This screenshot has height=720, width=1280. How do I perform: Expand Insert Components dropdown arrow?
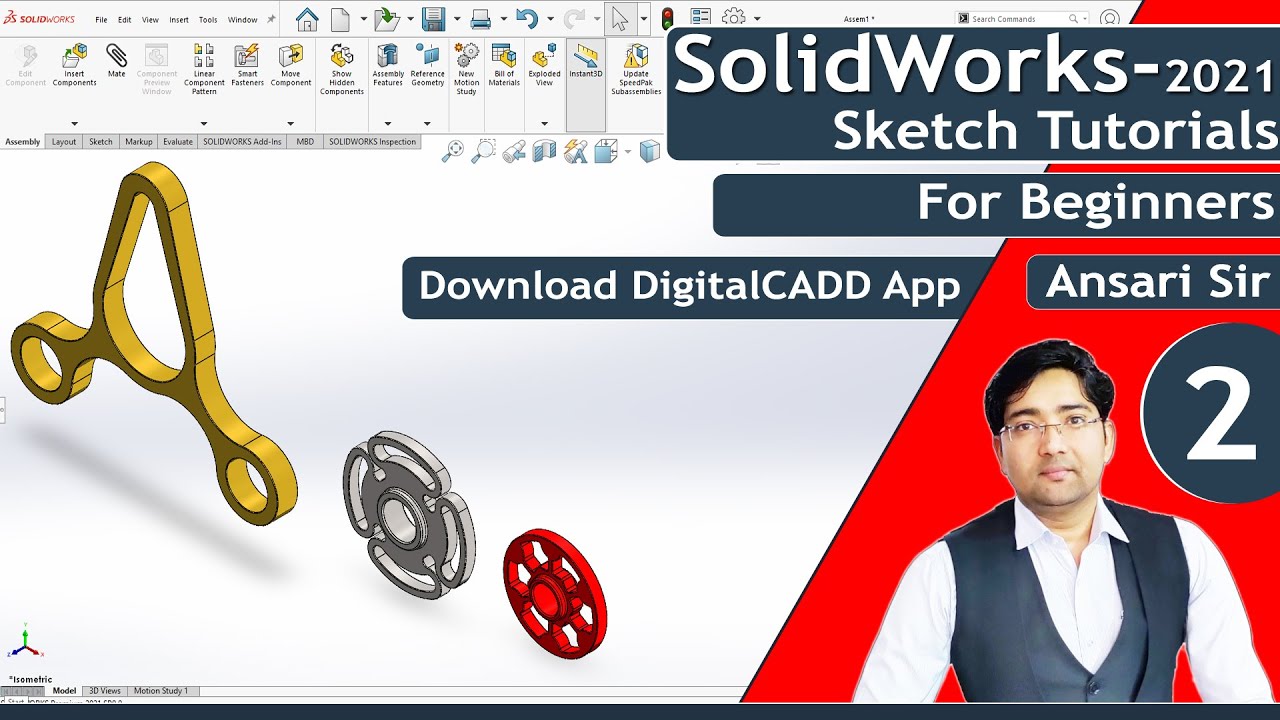[74, 124]
